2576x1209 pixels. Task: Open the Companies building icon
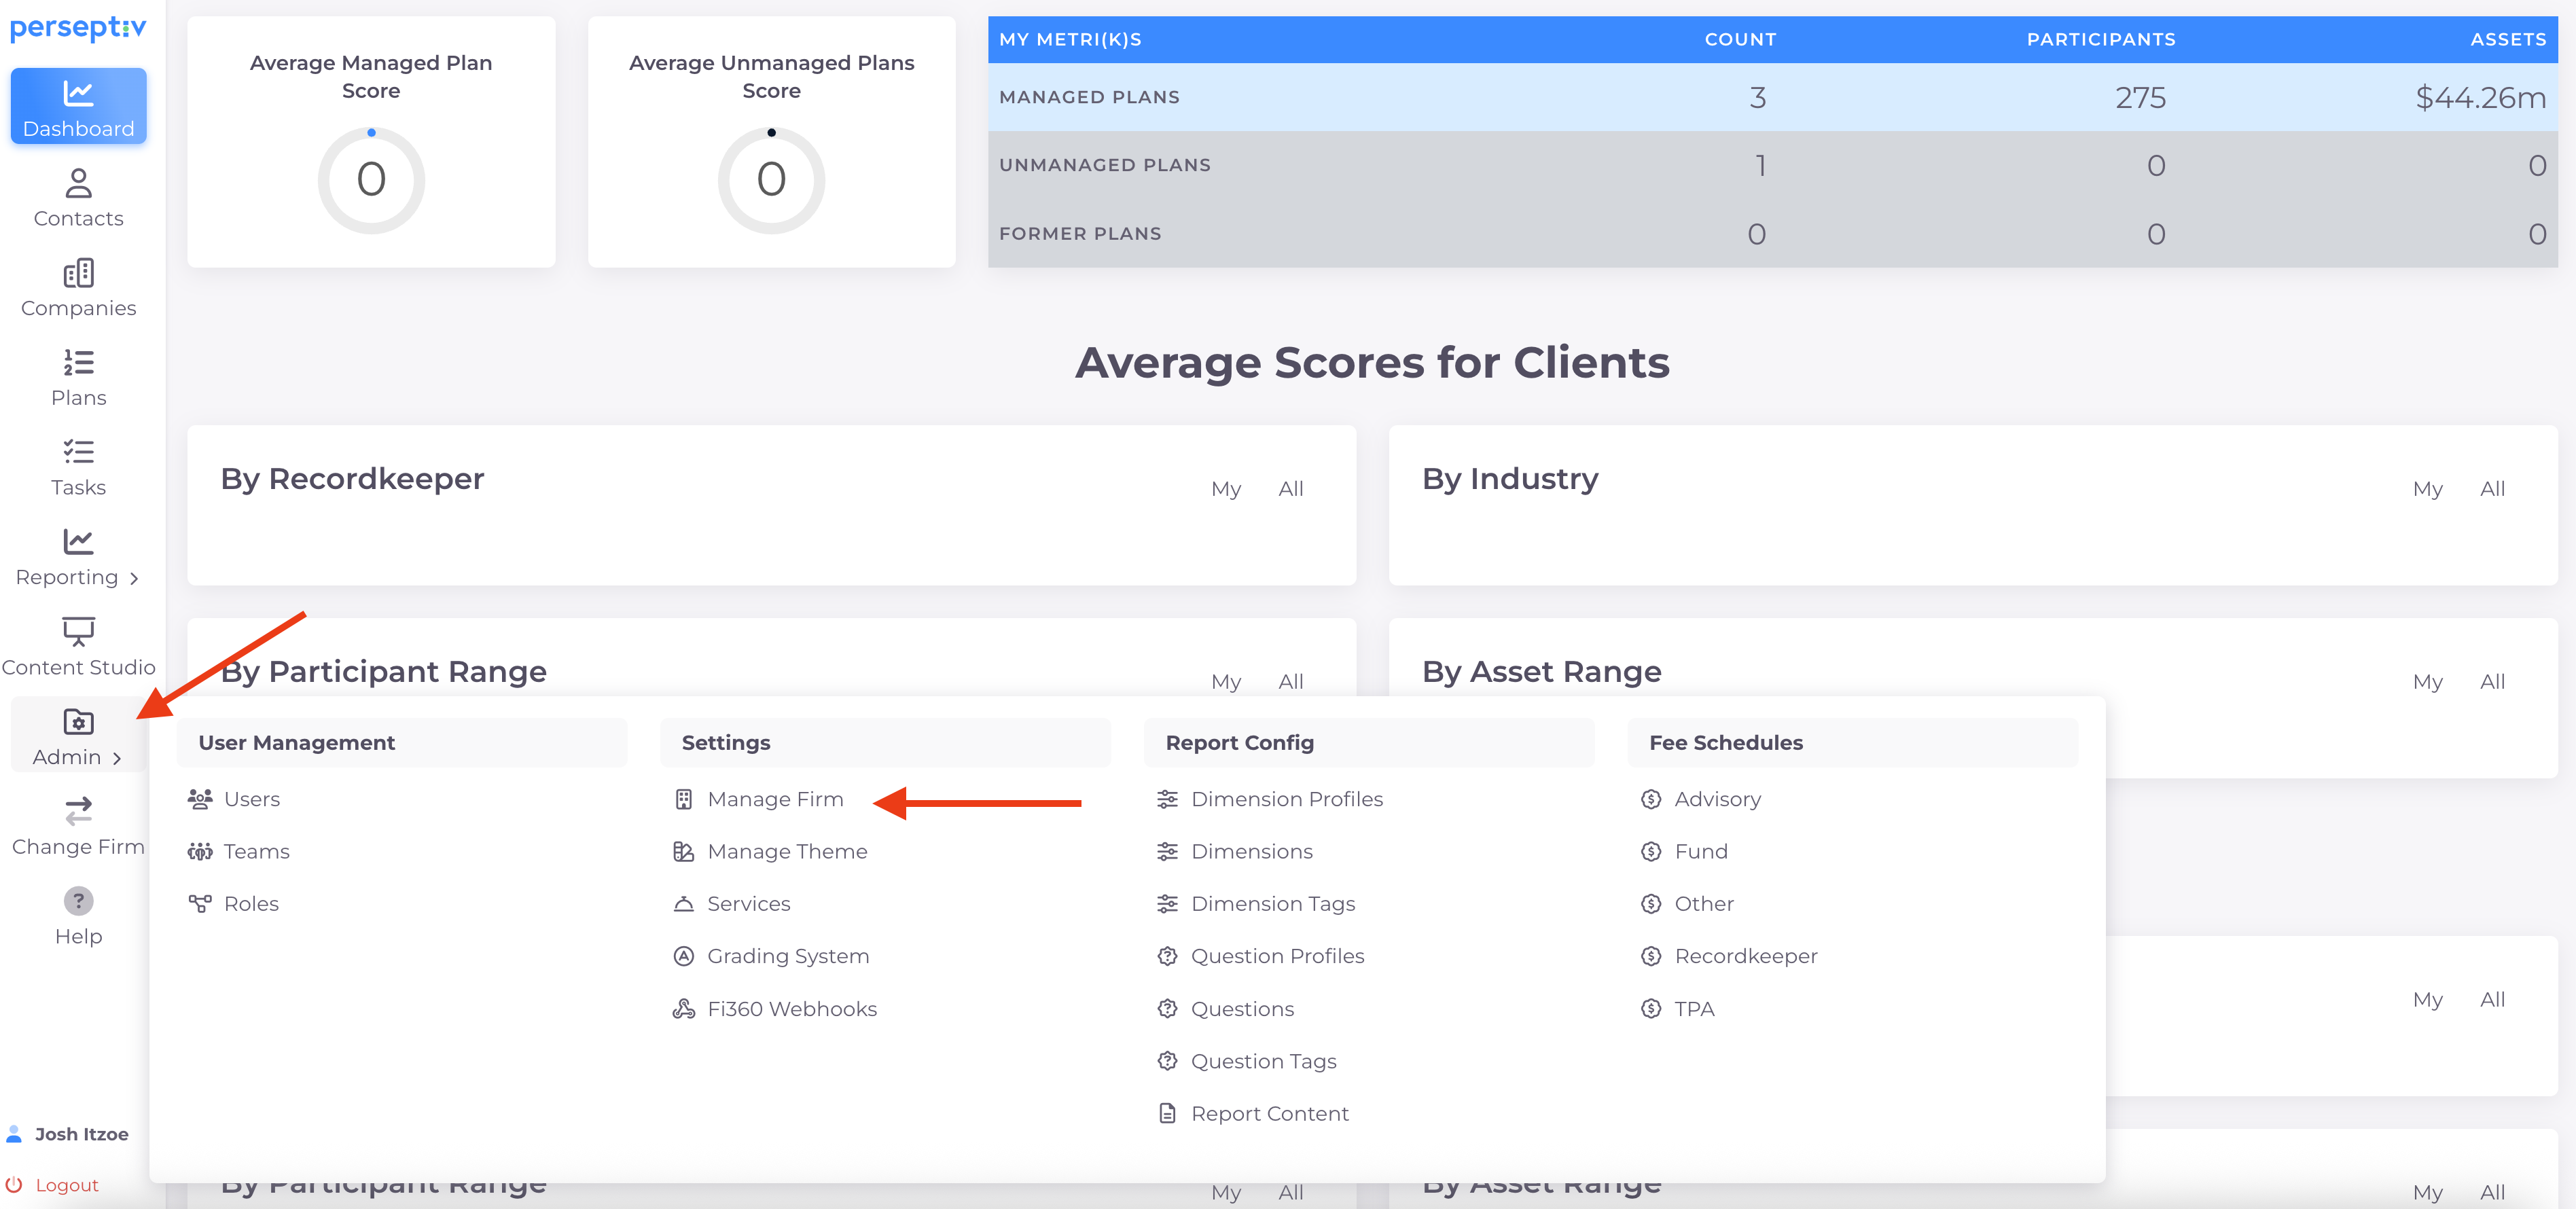(x=78, y=273)
